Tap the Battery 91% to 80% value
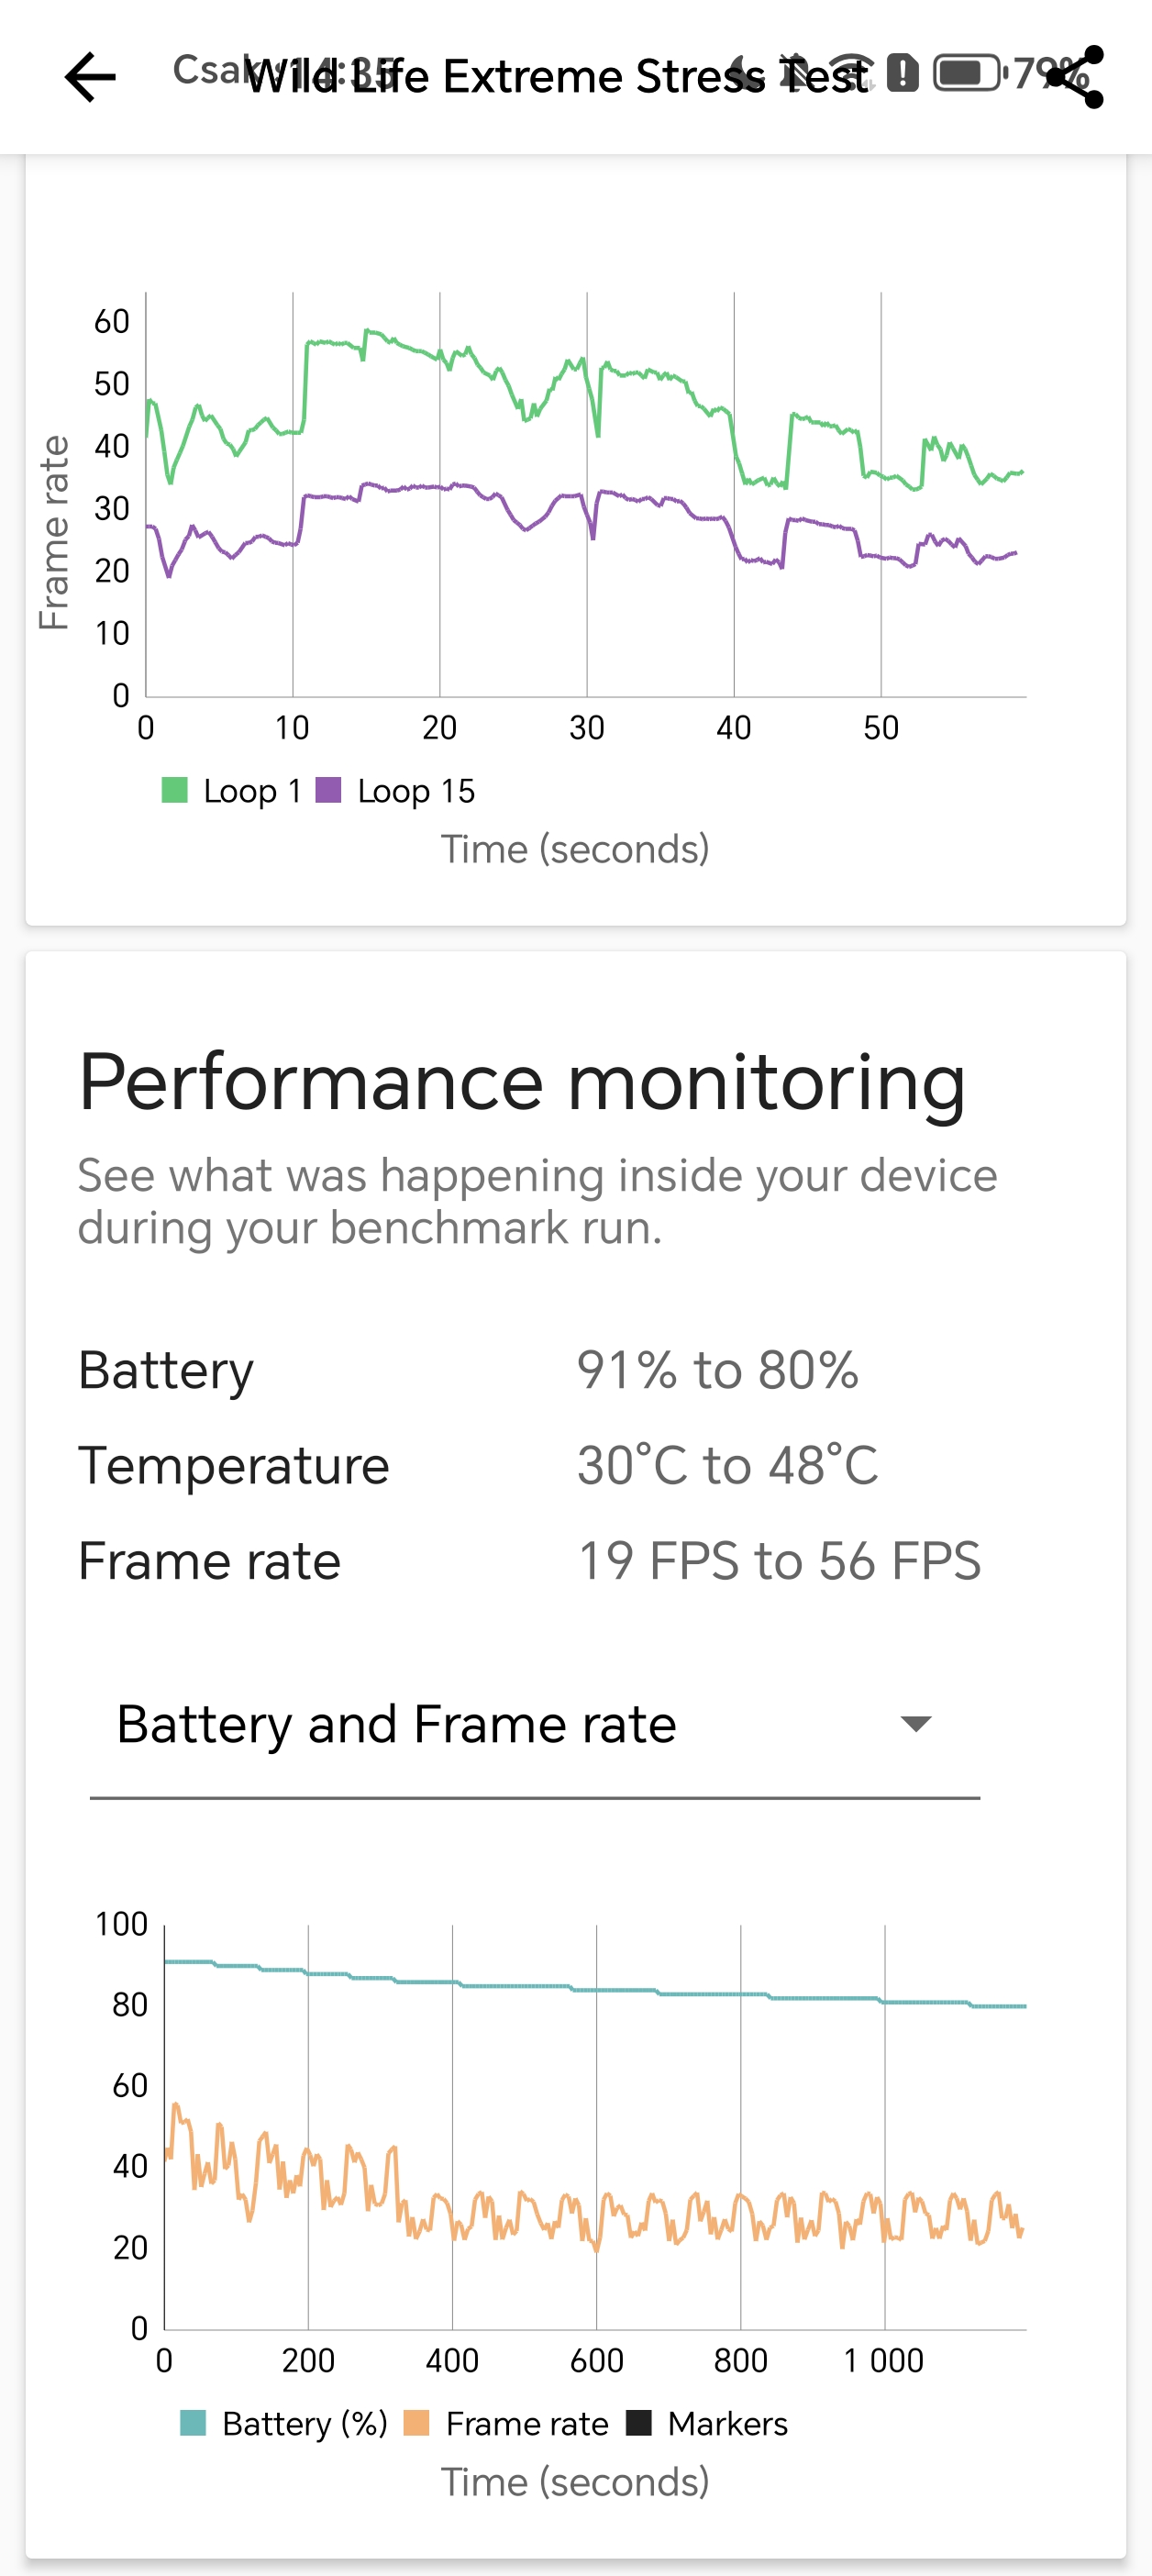This screenshot has height=2576, width=1152. tap(717, 1370)
